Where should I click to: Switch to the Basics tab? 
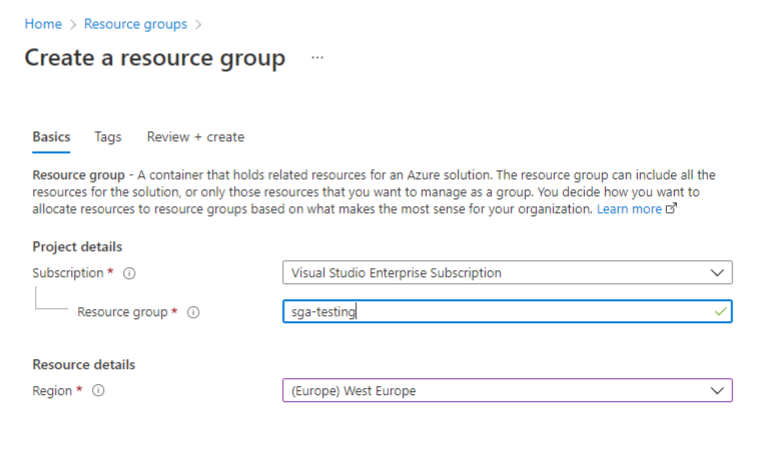point(51,137)
